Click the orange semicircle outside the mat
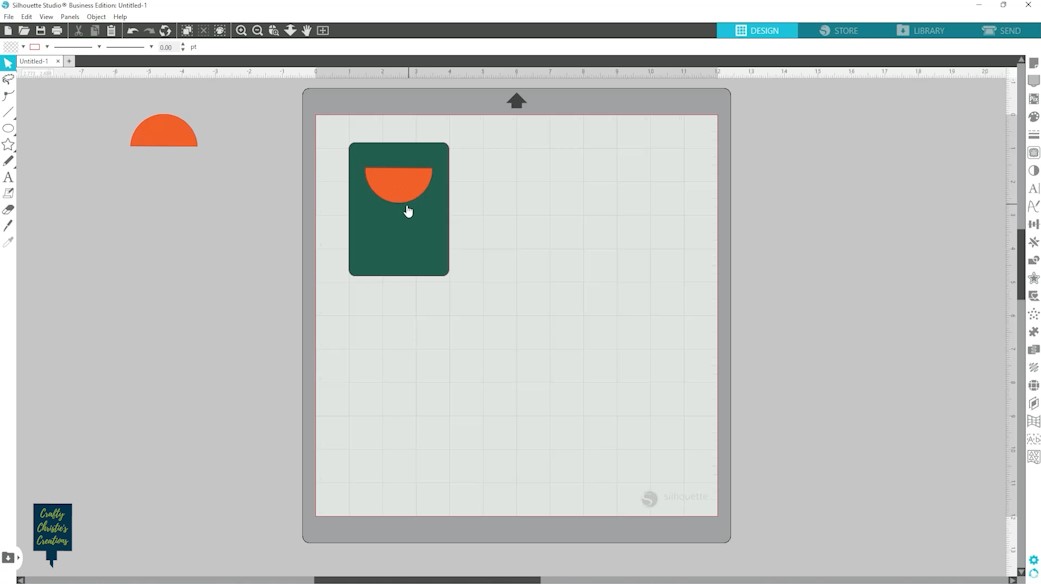The height and width of the screenshot is (584, 1041). pyautogui.click(x=164, y=135)
